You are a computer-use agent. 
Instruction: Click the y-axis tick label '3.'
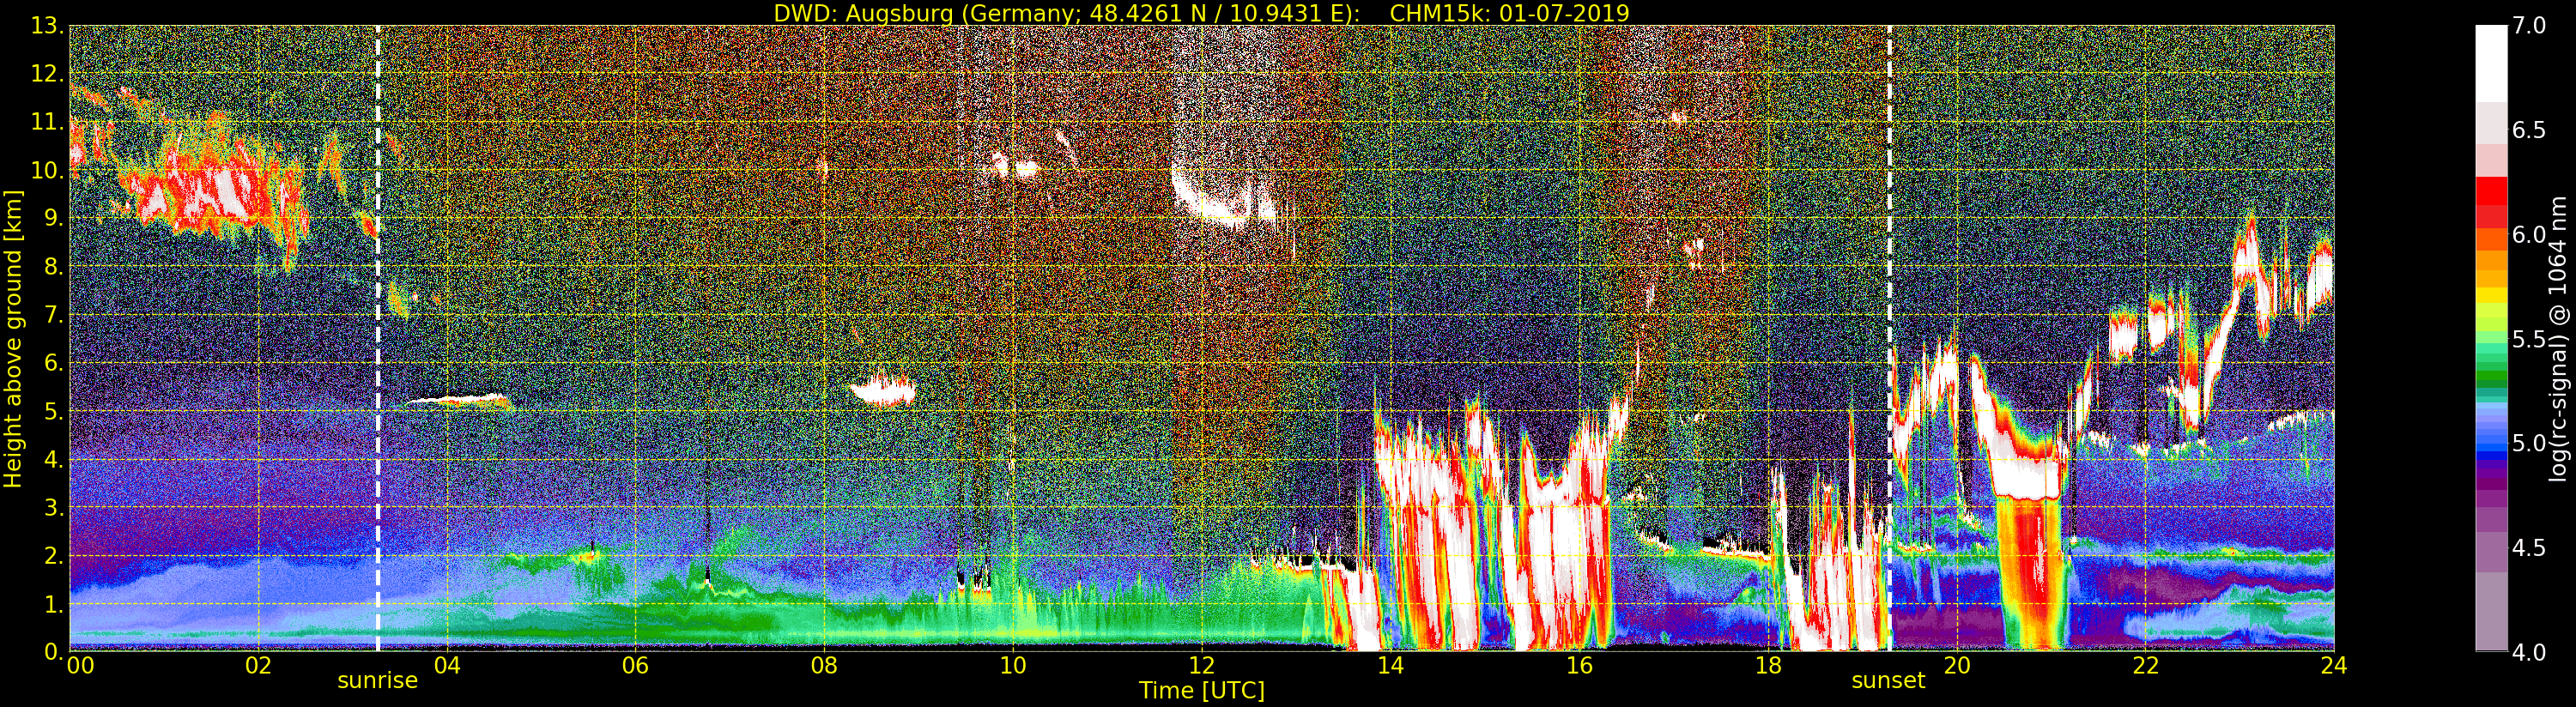click(x=54, y=508)
